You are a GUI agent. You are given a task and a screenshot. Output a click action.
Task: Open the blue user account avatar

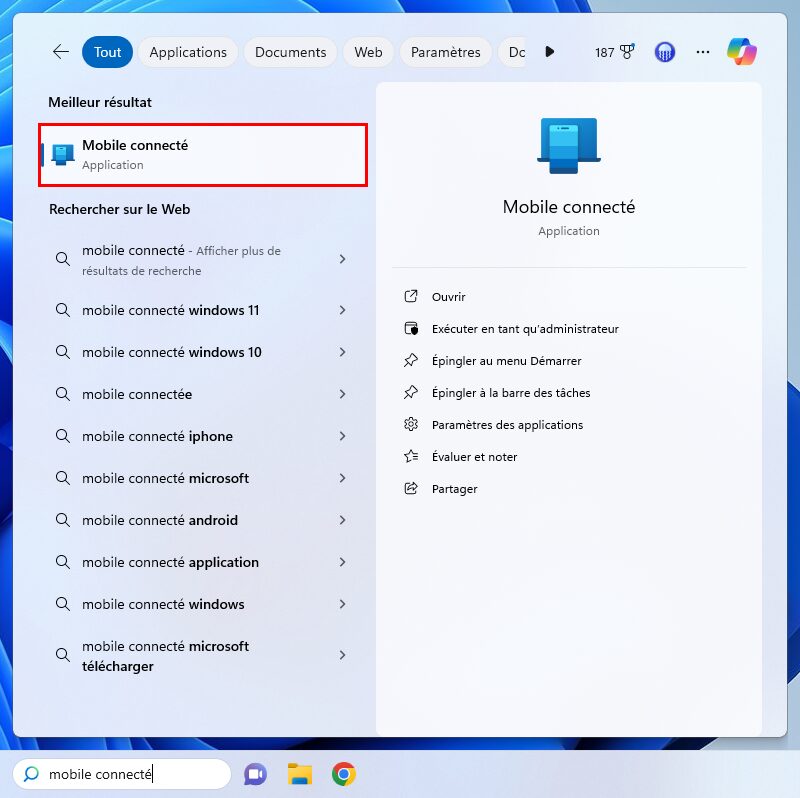[x=664, y=52]
